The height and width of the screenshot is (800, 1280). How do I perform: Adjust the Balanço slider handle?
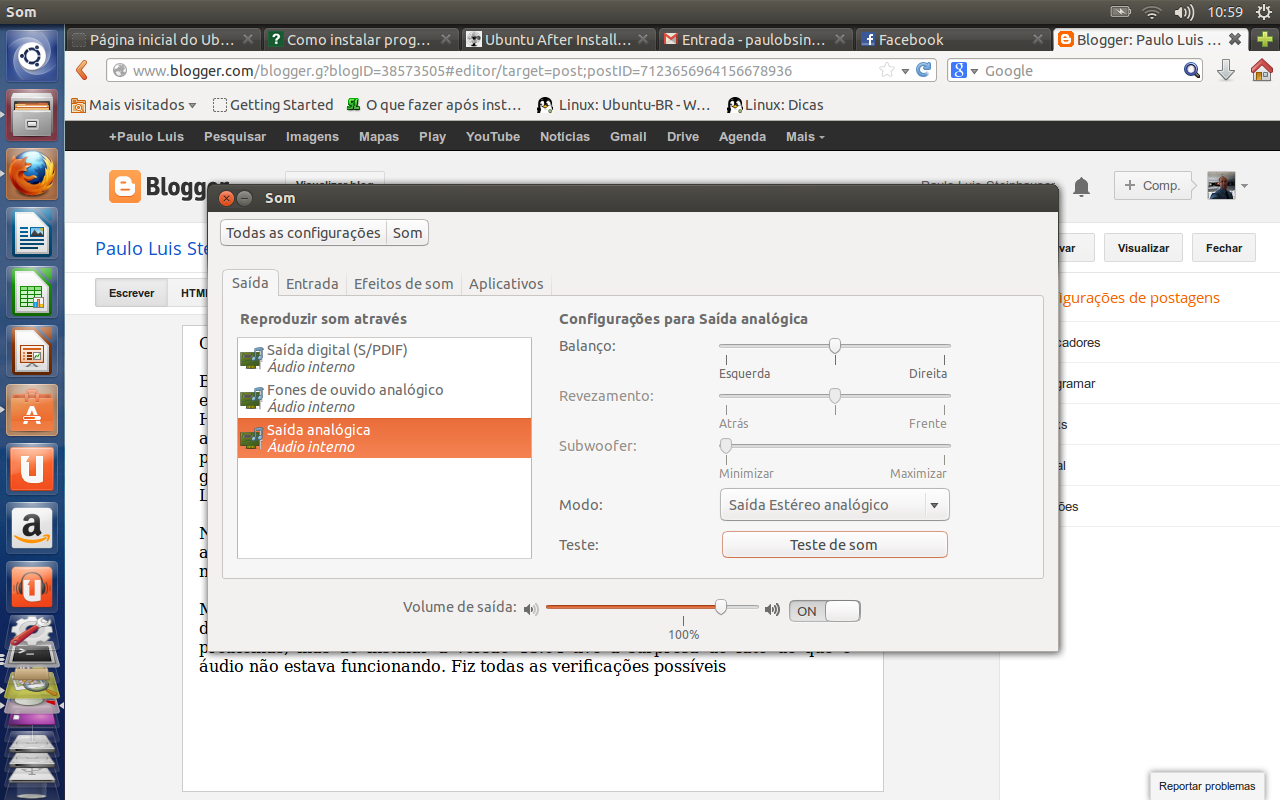pyautogui.click(x=834, y=346)
